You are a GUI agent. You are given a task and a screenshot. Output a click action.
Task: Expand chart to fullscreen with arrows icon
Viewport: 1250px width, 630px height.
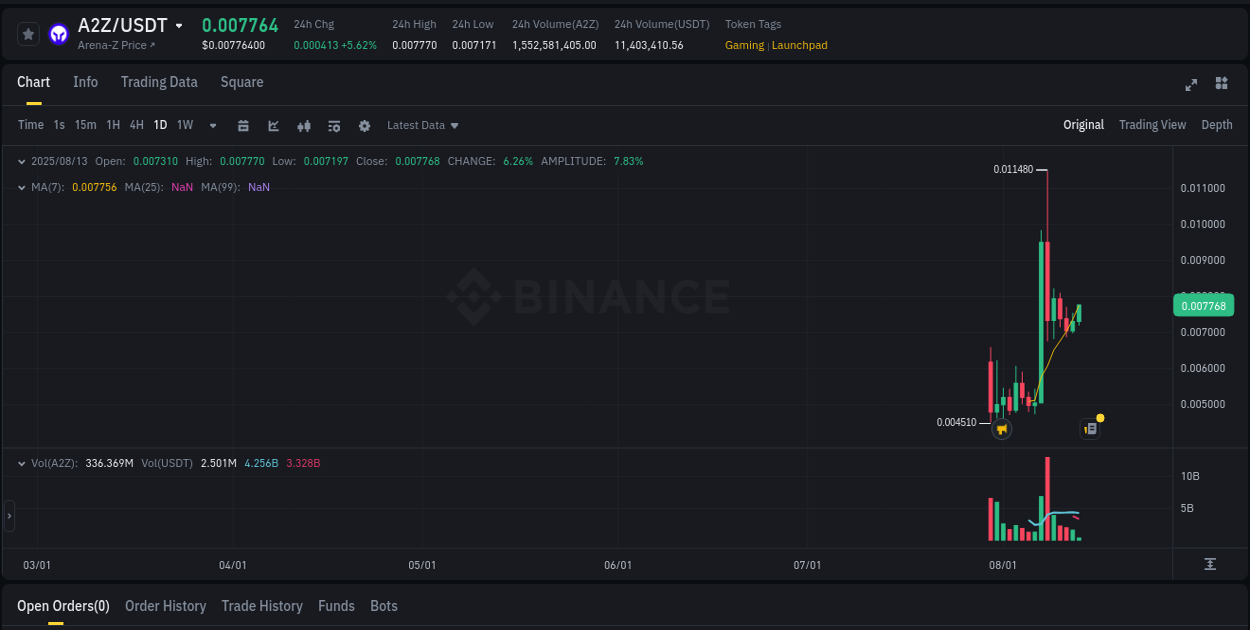[x=1190, y=85]
